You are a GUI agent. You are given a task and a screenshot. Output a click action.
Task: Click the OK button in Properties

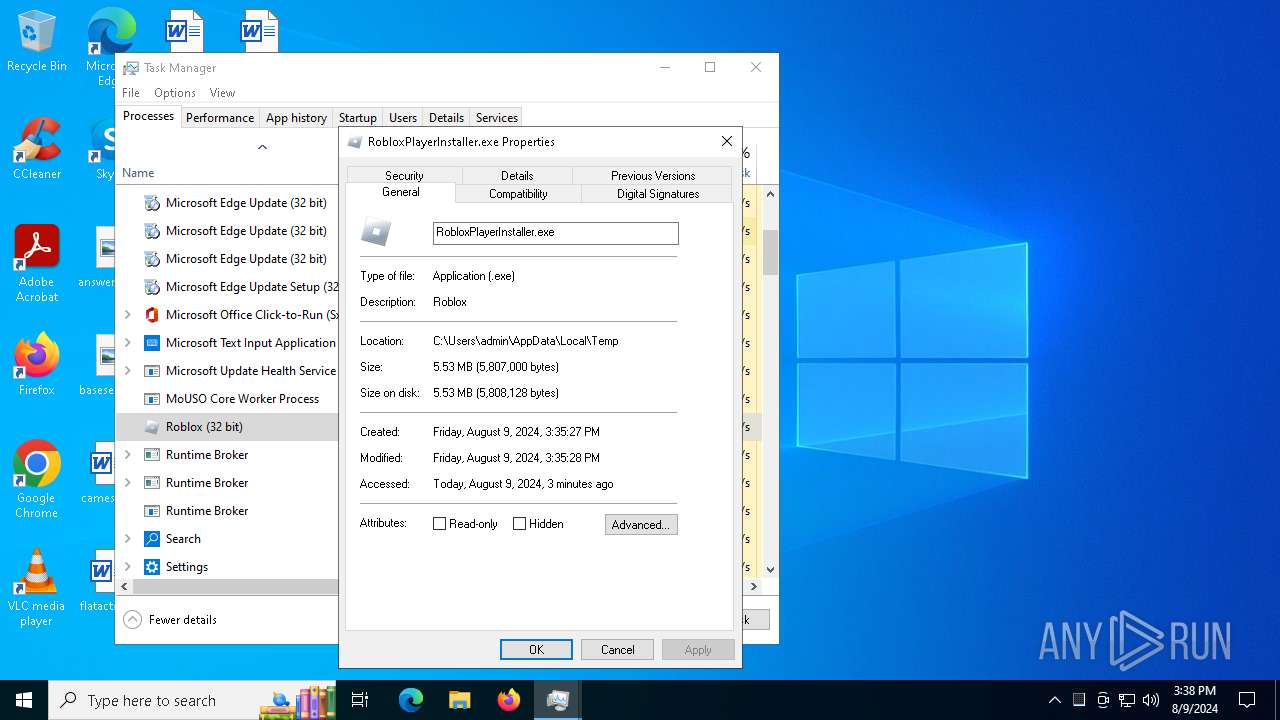click(x=536, y=650)
